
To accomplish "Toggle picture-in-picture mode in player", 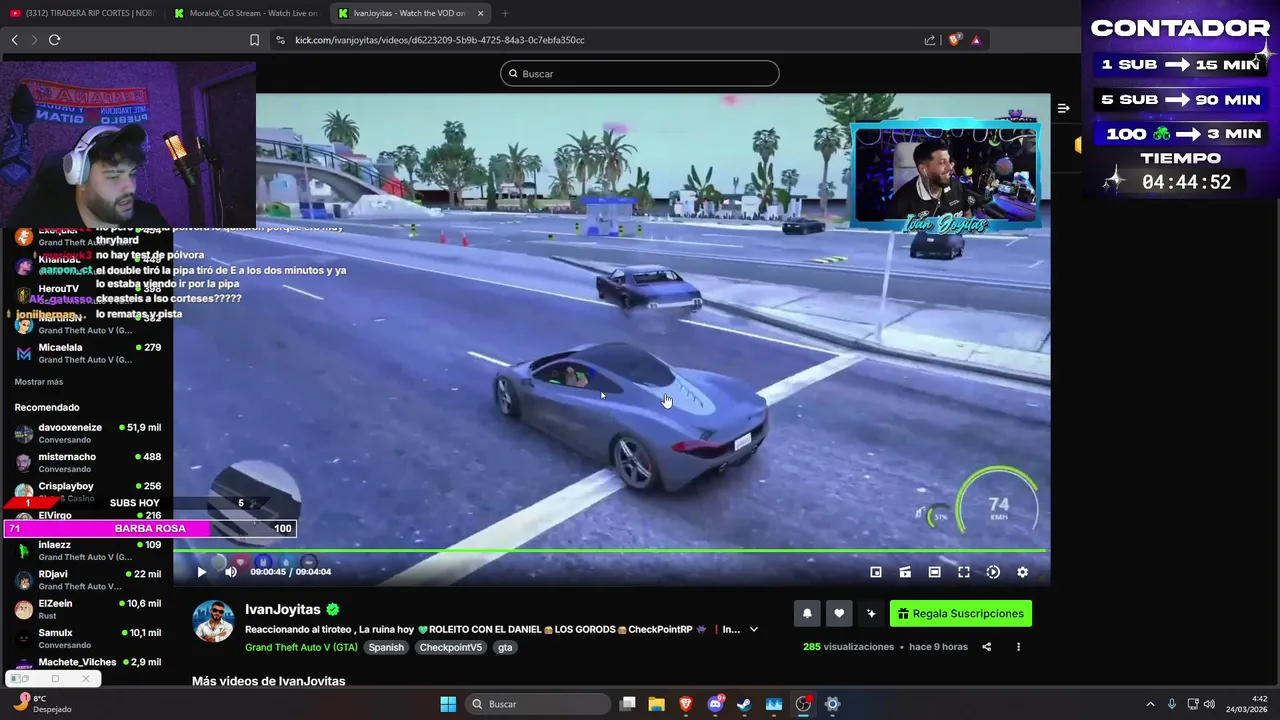I will click(876, 572).
